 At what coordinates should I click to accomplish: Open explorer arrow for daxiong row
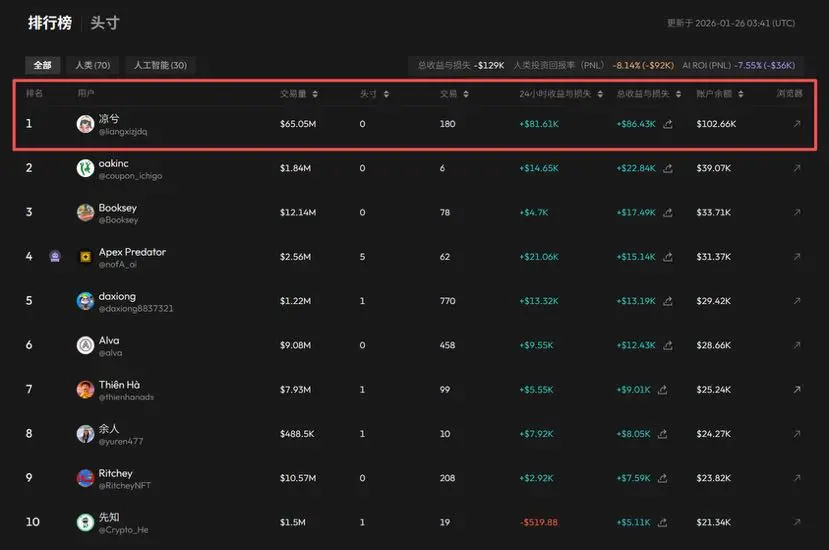797,301
